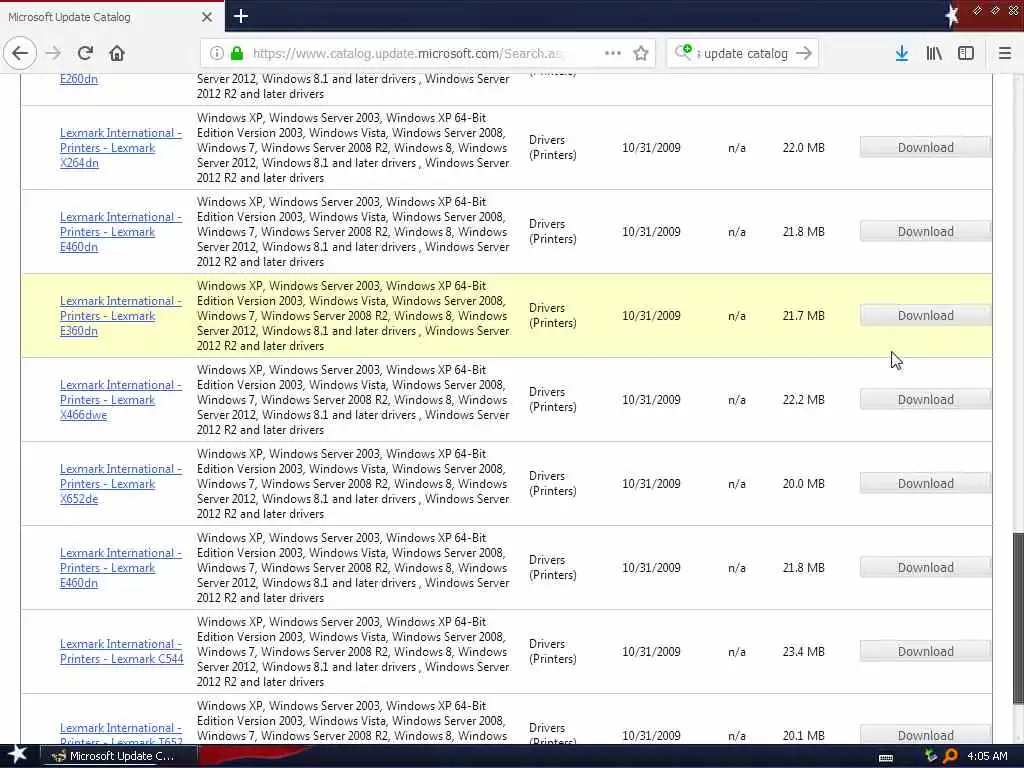Image resolution: width=1024 pixels, height=768 pixels.
Task: Open the Lexmark X466dwe driver link
Action: (x=121, y=400)
